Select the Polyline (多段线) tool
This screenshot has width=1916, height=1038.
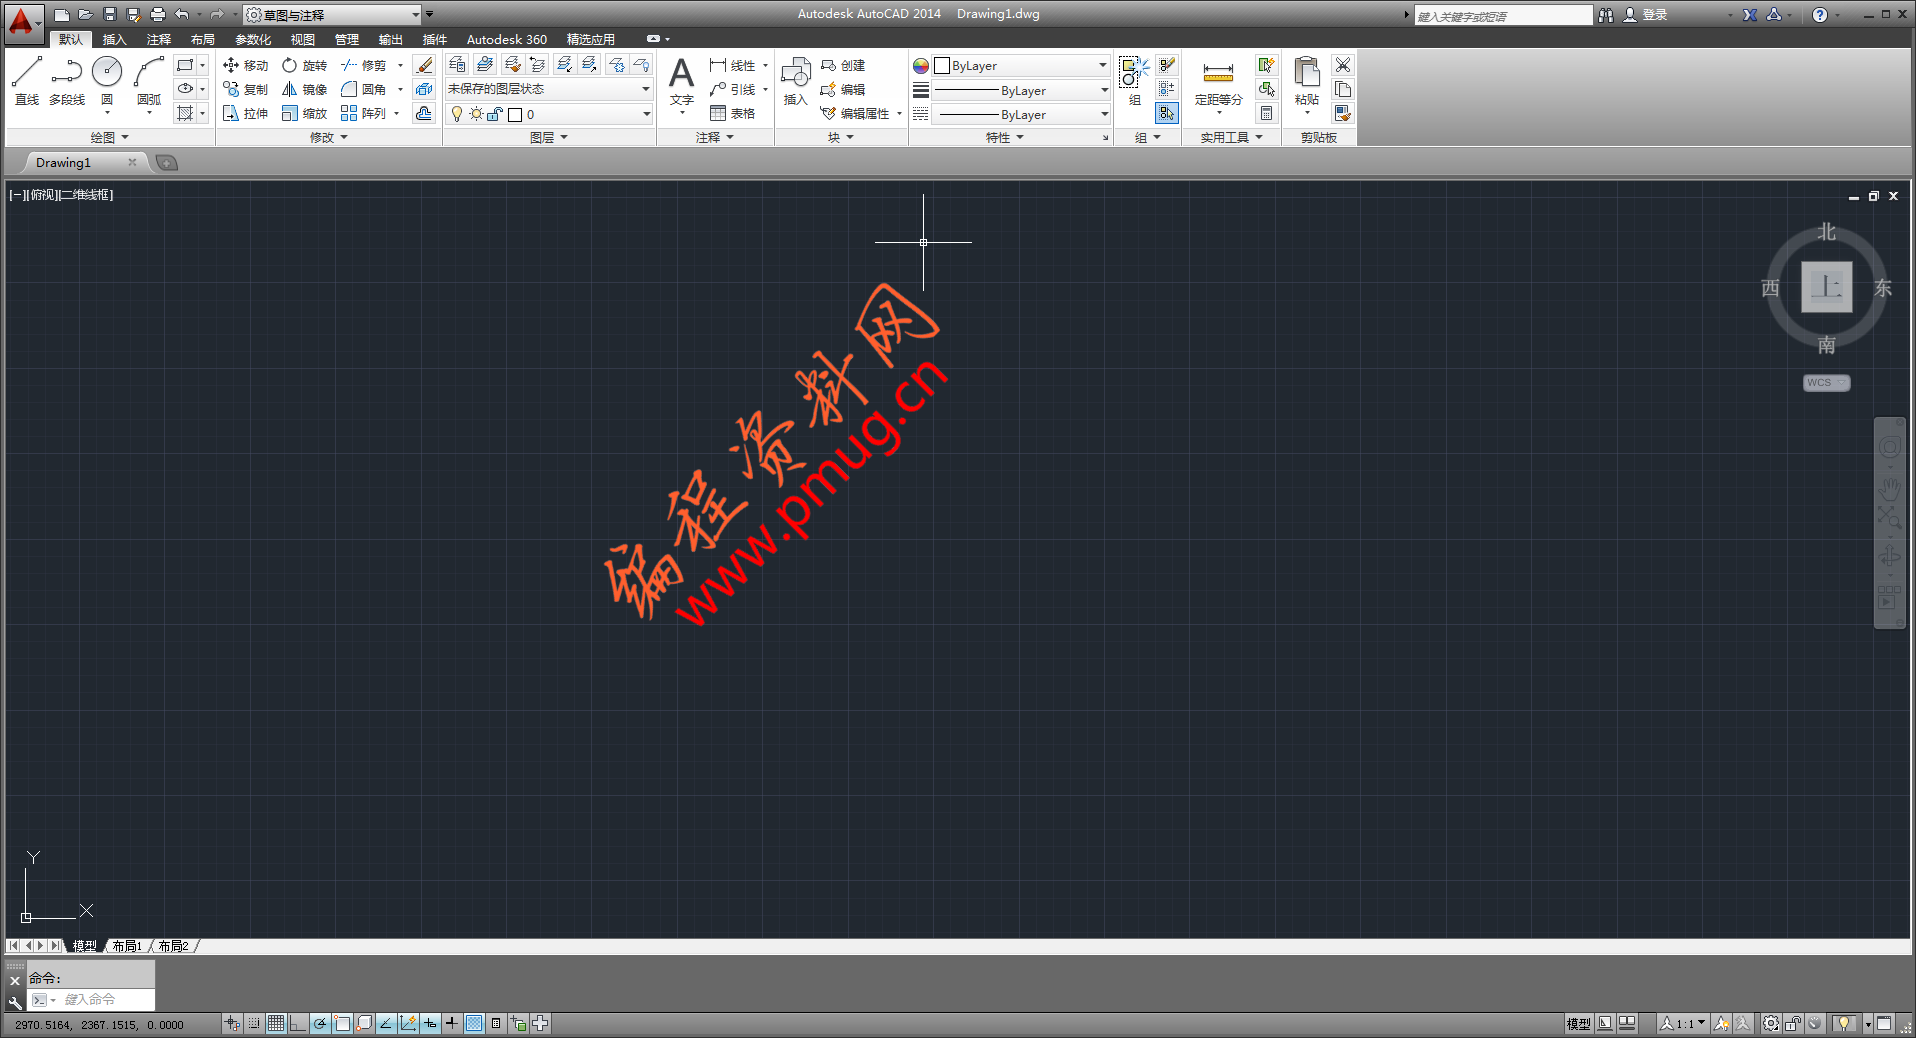[x=67, y=80]
